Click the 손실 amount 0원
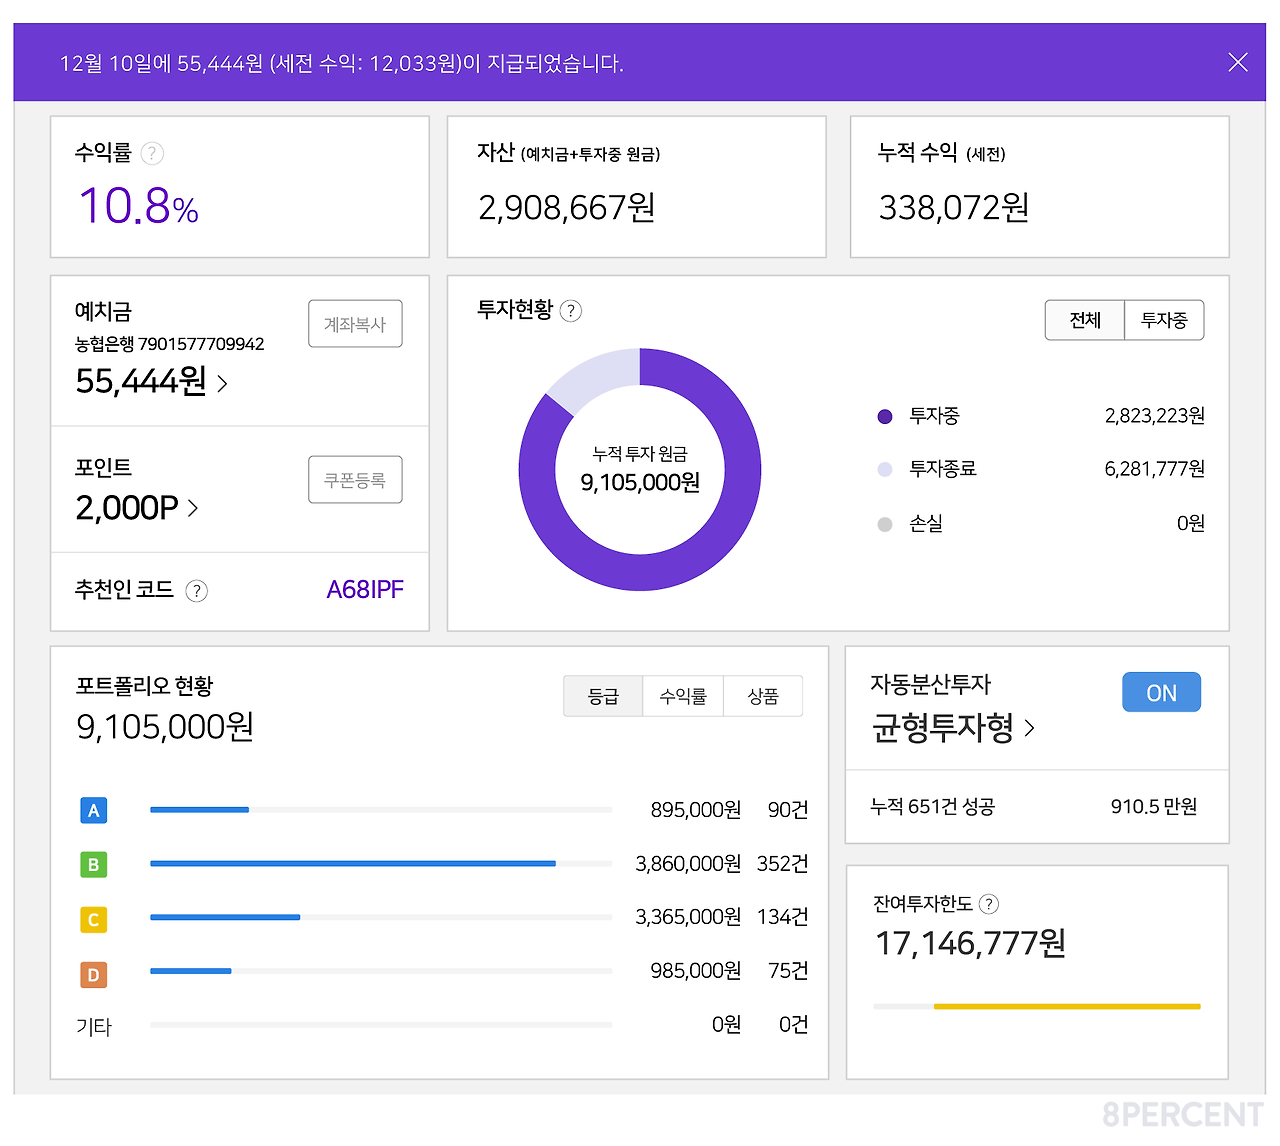 coord(1191,523)
